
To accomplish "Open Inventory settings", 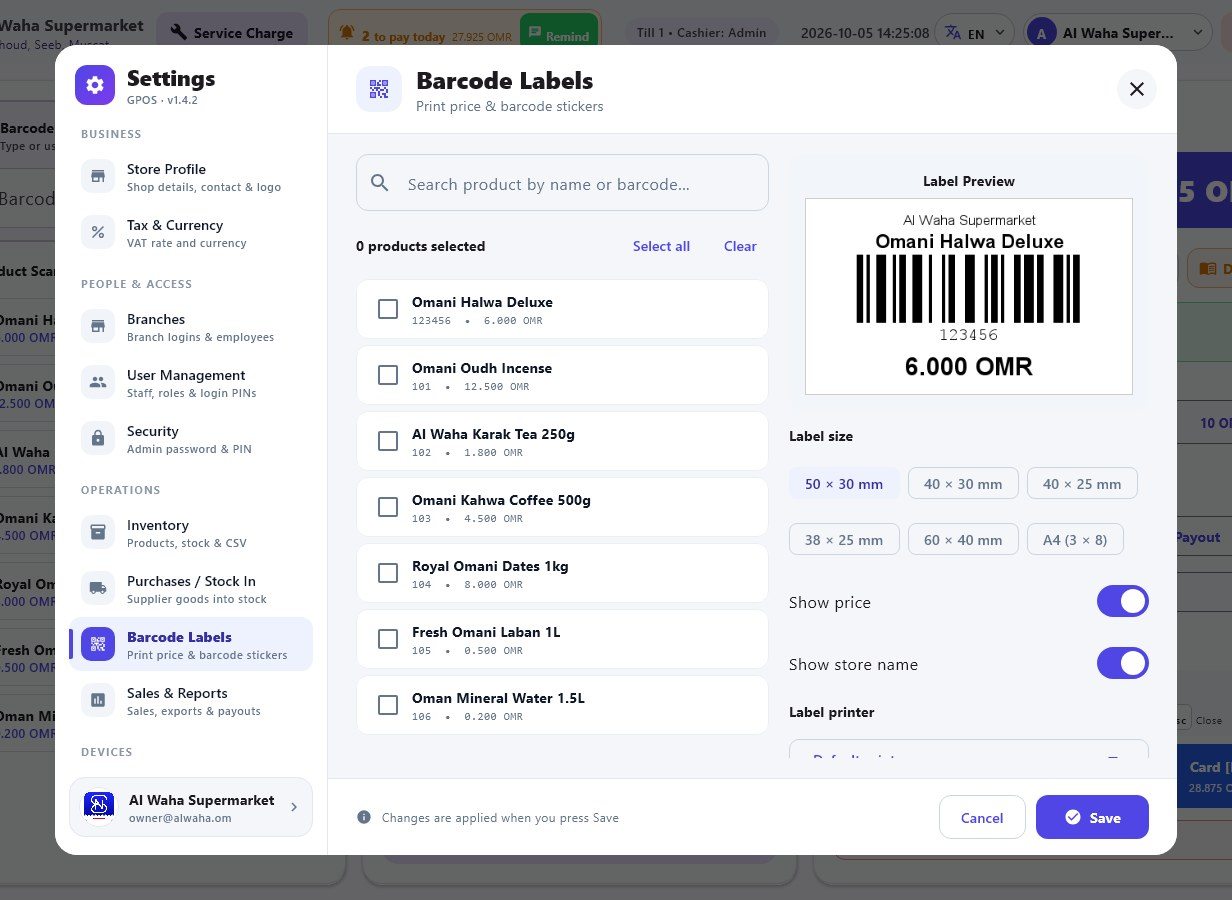I will tap(191, 532).
